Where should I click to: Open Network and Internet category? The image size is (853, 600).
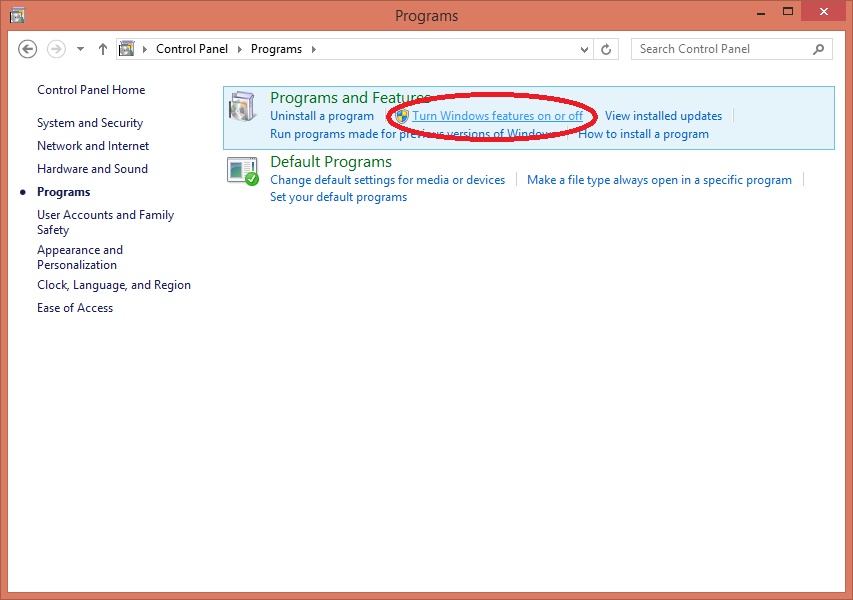coord(93,146)
